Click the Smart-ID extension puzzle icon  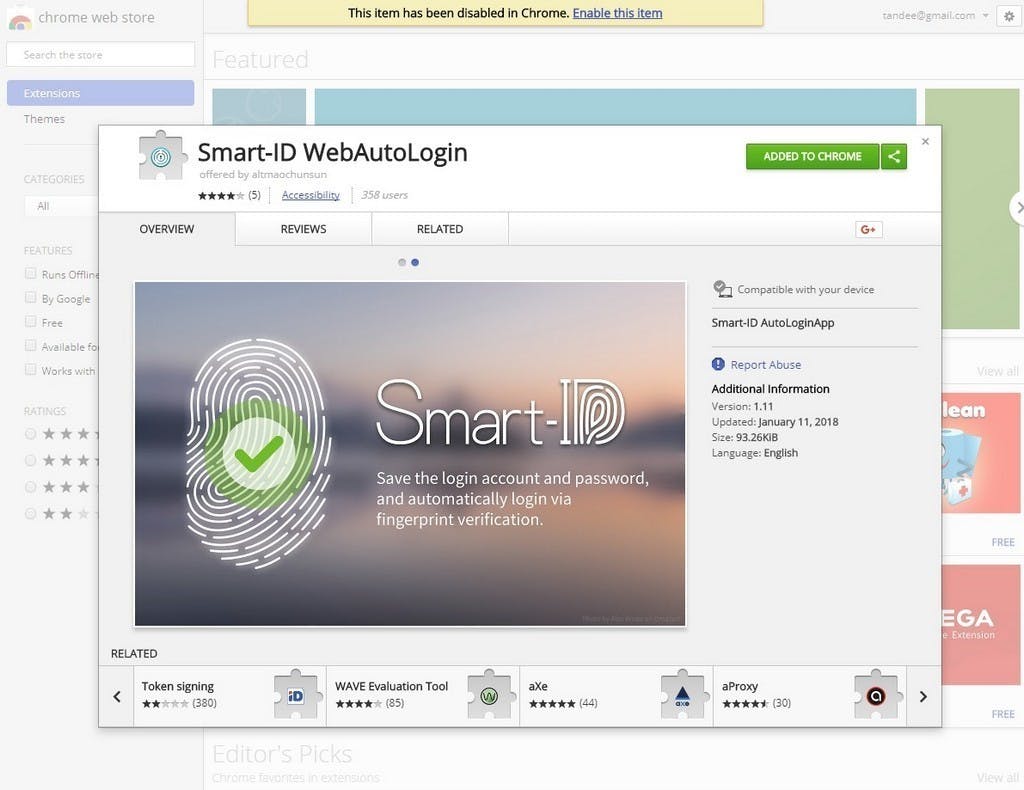click(161, 157)
